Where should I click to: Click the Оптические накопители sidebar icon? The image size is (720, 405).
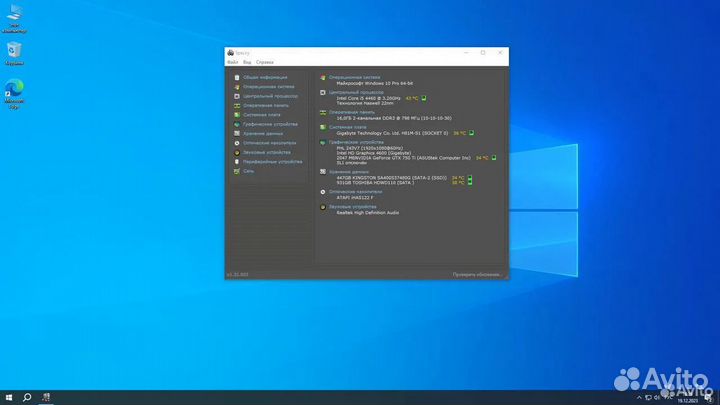coord(237,143)
